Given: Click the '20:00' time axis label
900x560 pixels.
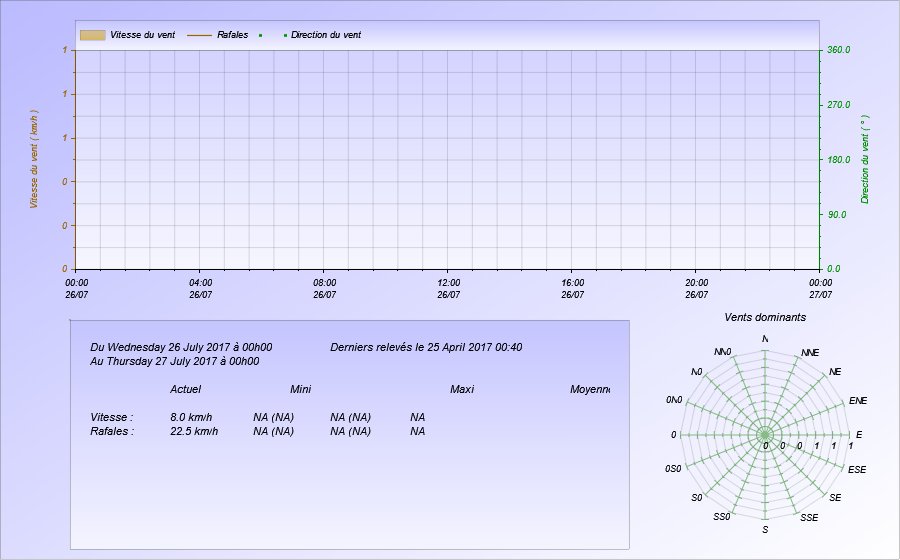Looking at the screenshot, I should 696,283.
